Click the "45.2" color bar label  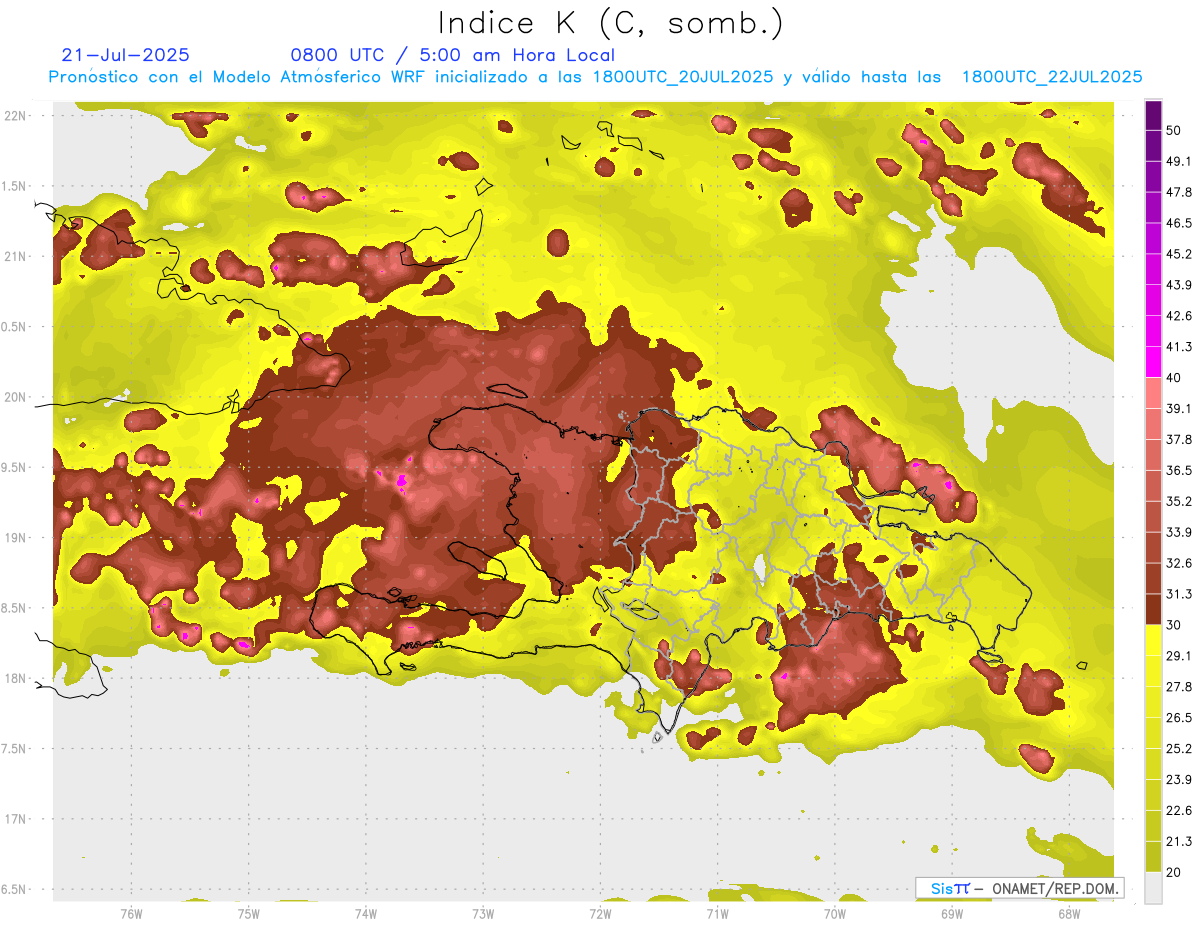(x=1179, y=254)
